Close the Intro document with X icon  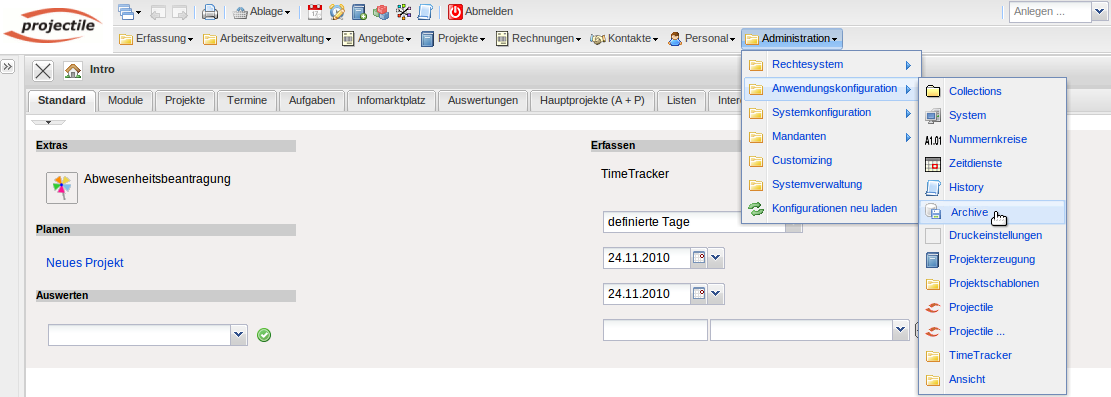coord(43,70)
